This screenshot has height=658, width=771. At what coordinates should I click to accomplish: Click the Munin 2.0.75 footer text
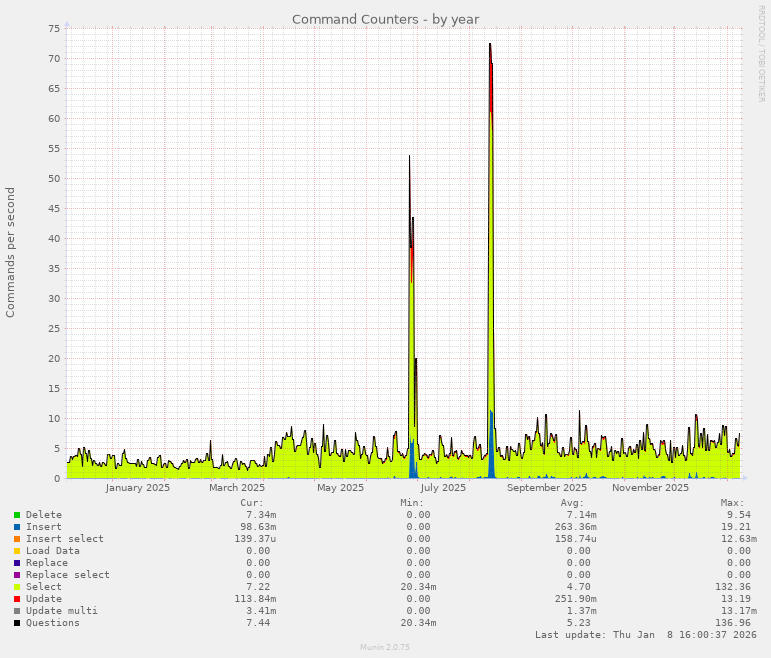pos(385,648)
